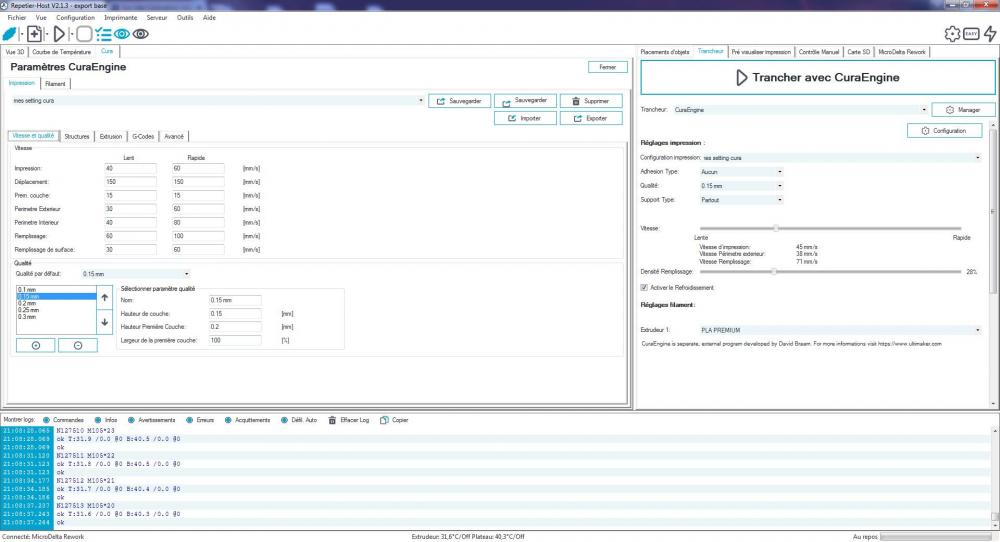The height and width of the screenshot is (542, 1000).
Task: Click the Connect printer plug icon
Action: click(x=10, y=34)
